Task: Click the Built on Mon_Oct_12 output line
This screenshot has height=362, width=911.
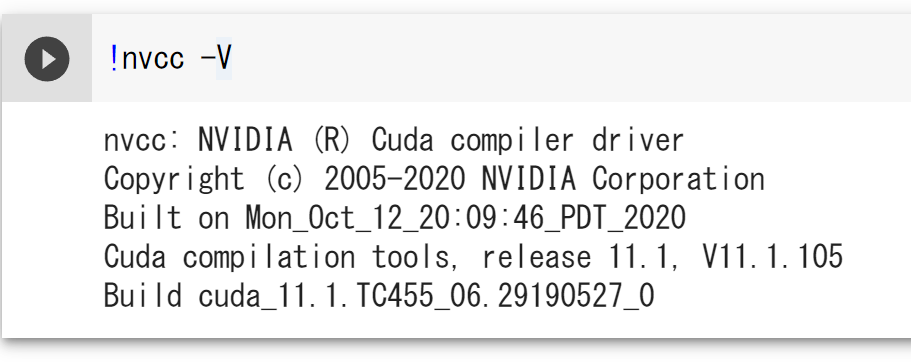Action: (395, 218)
